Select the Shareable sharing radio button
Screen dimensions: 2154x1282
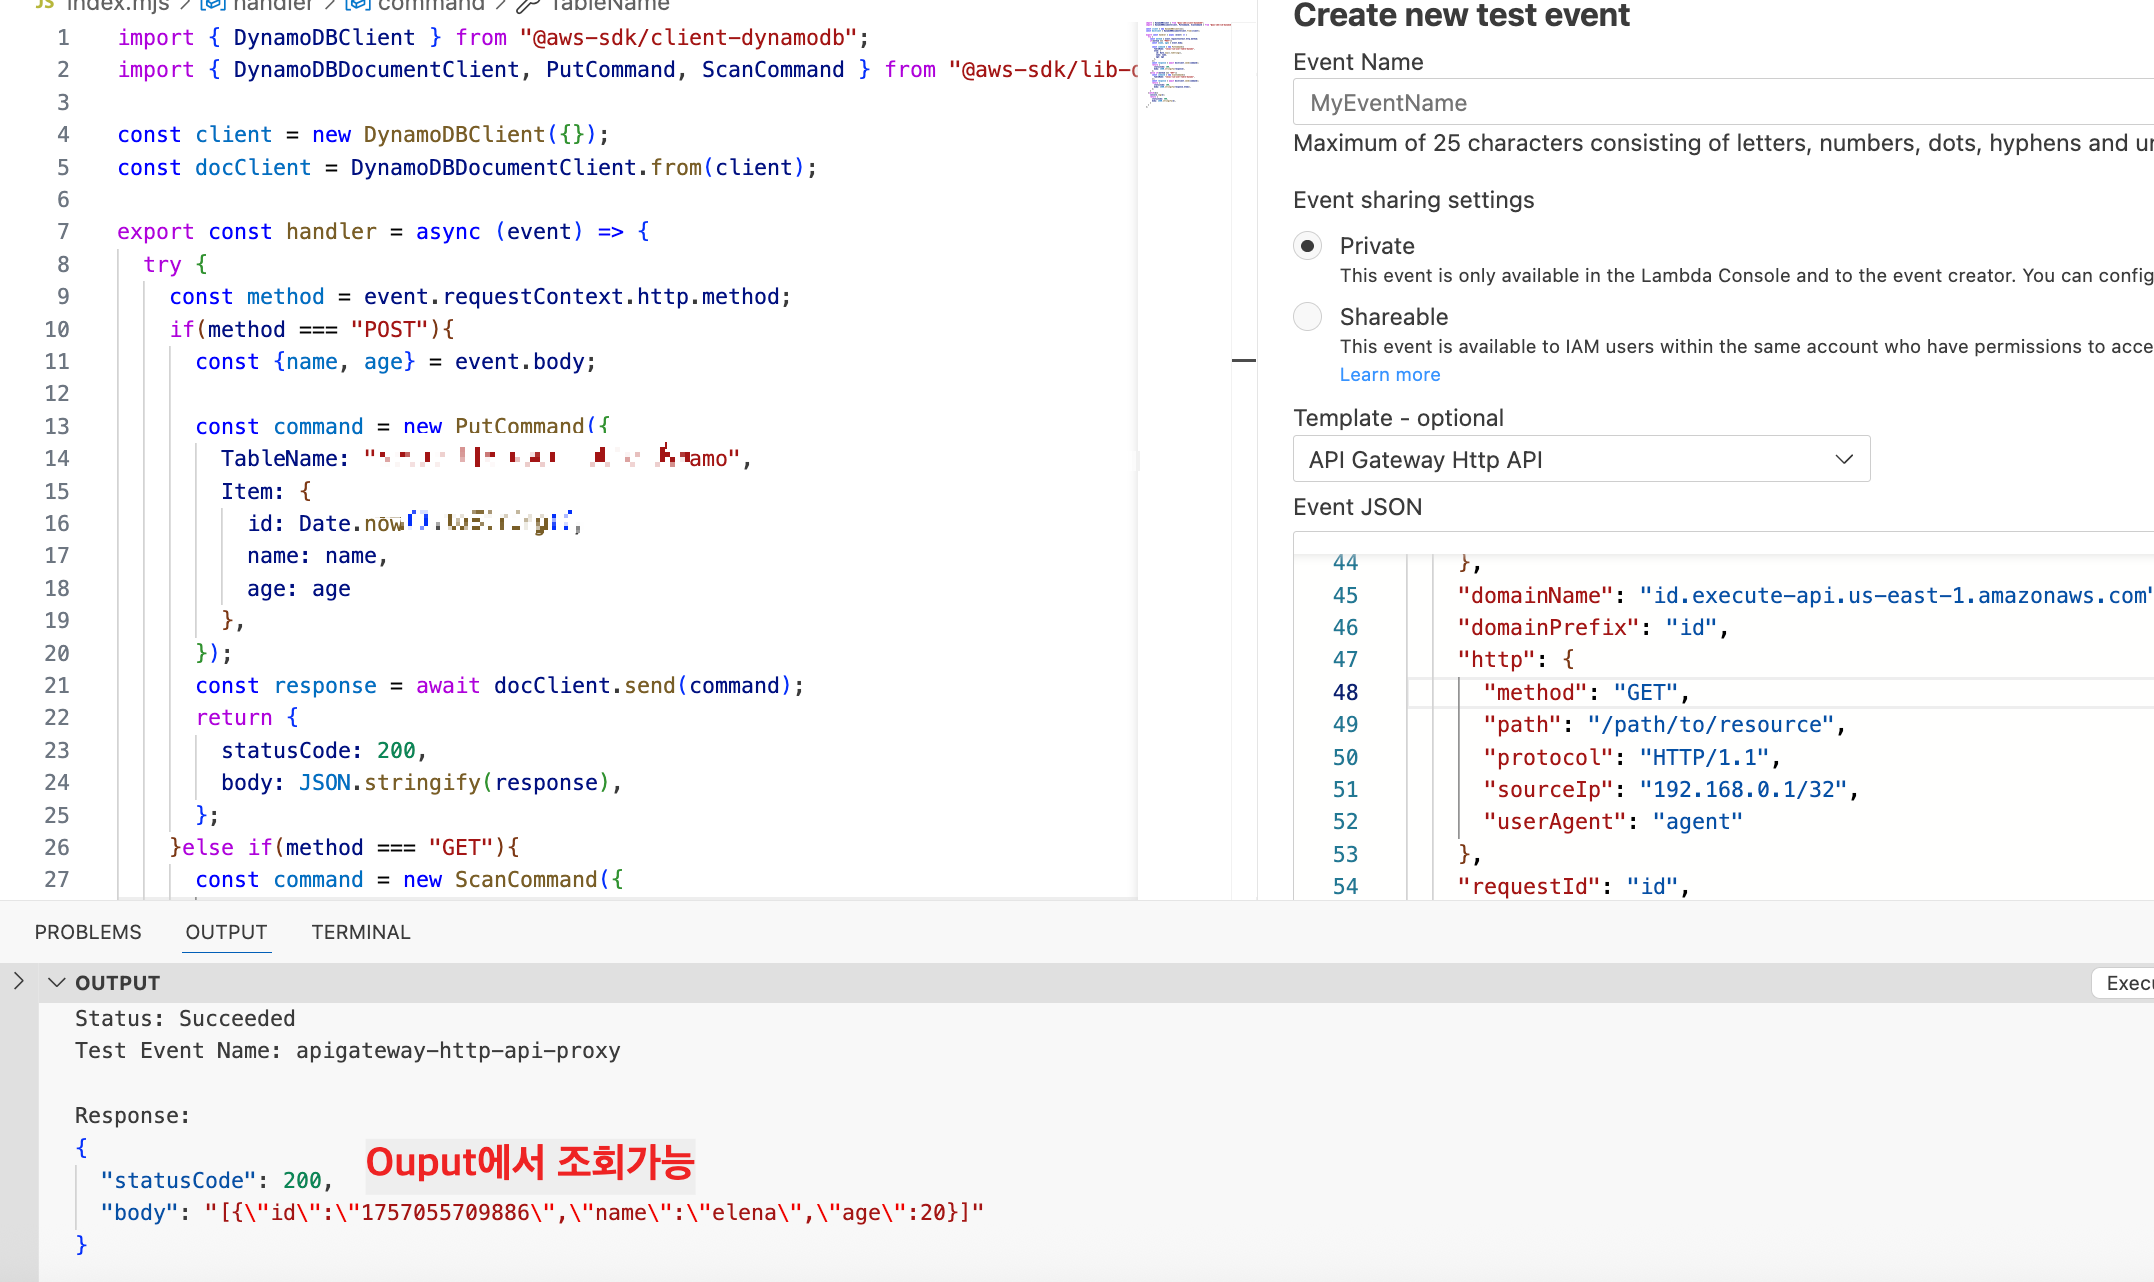pos(1307,317)
